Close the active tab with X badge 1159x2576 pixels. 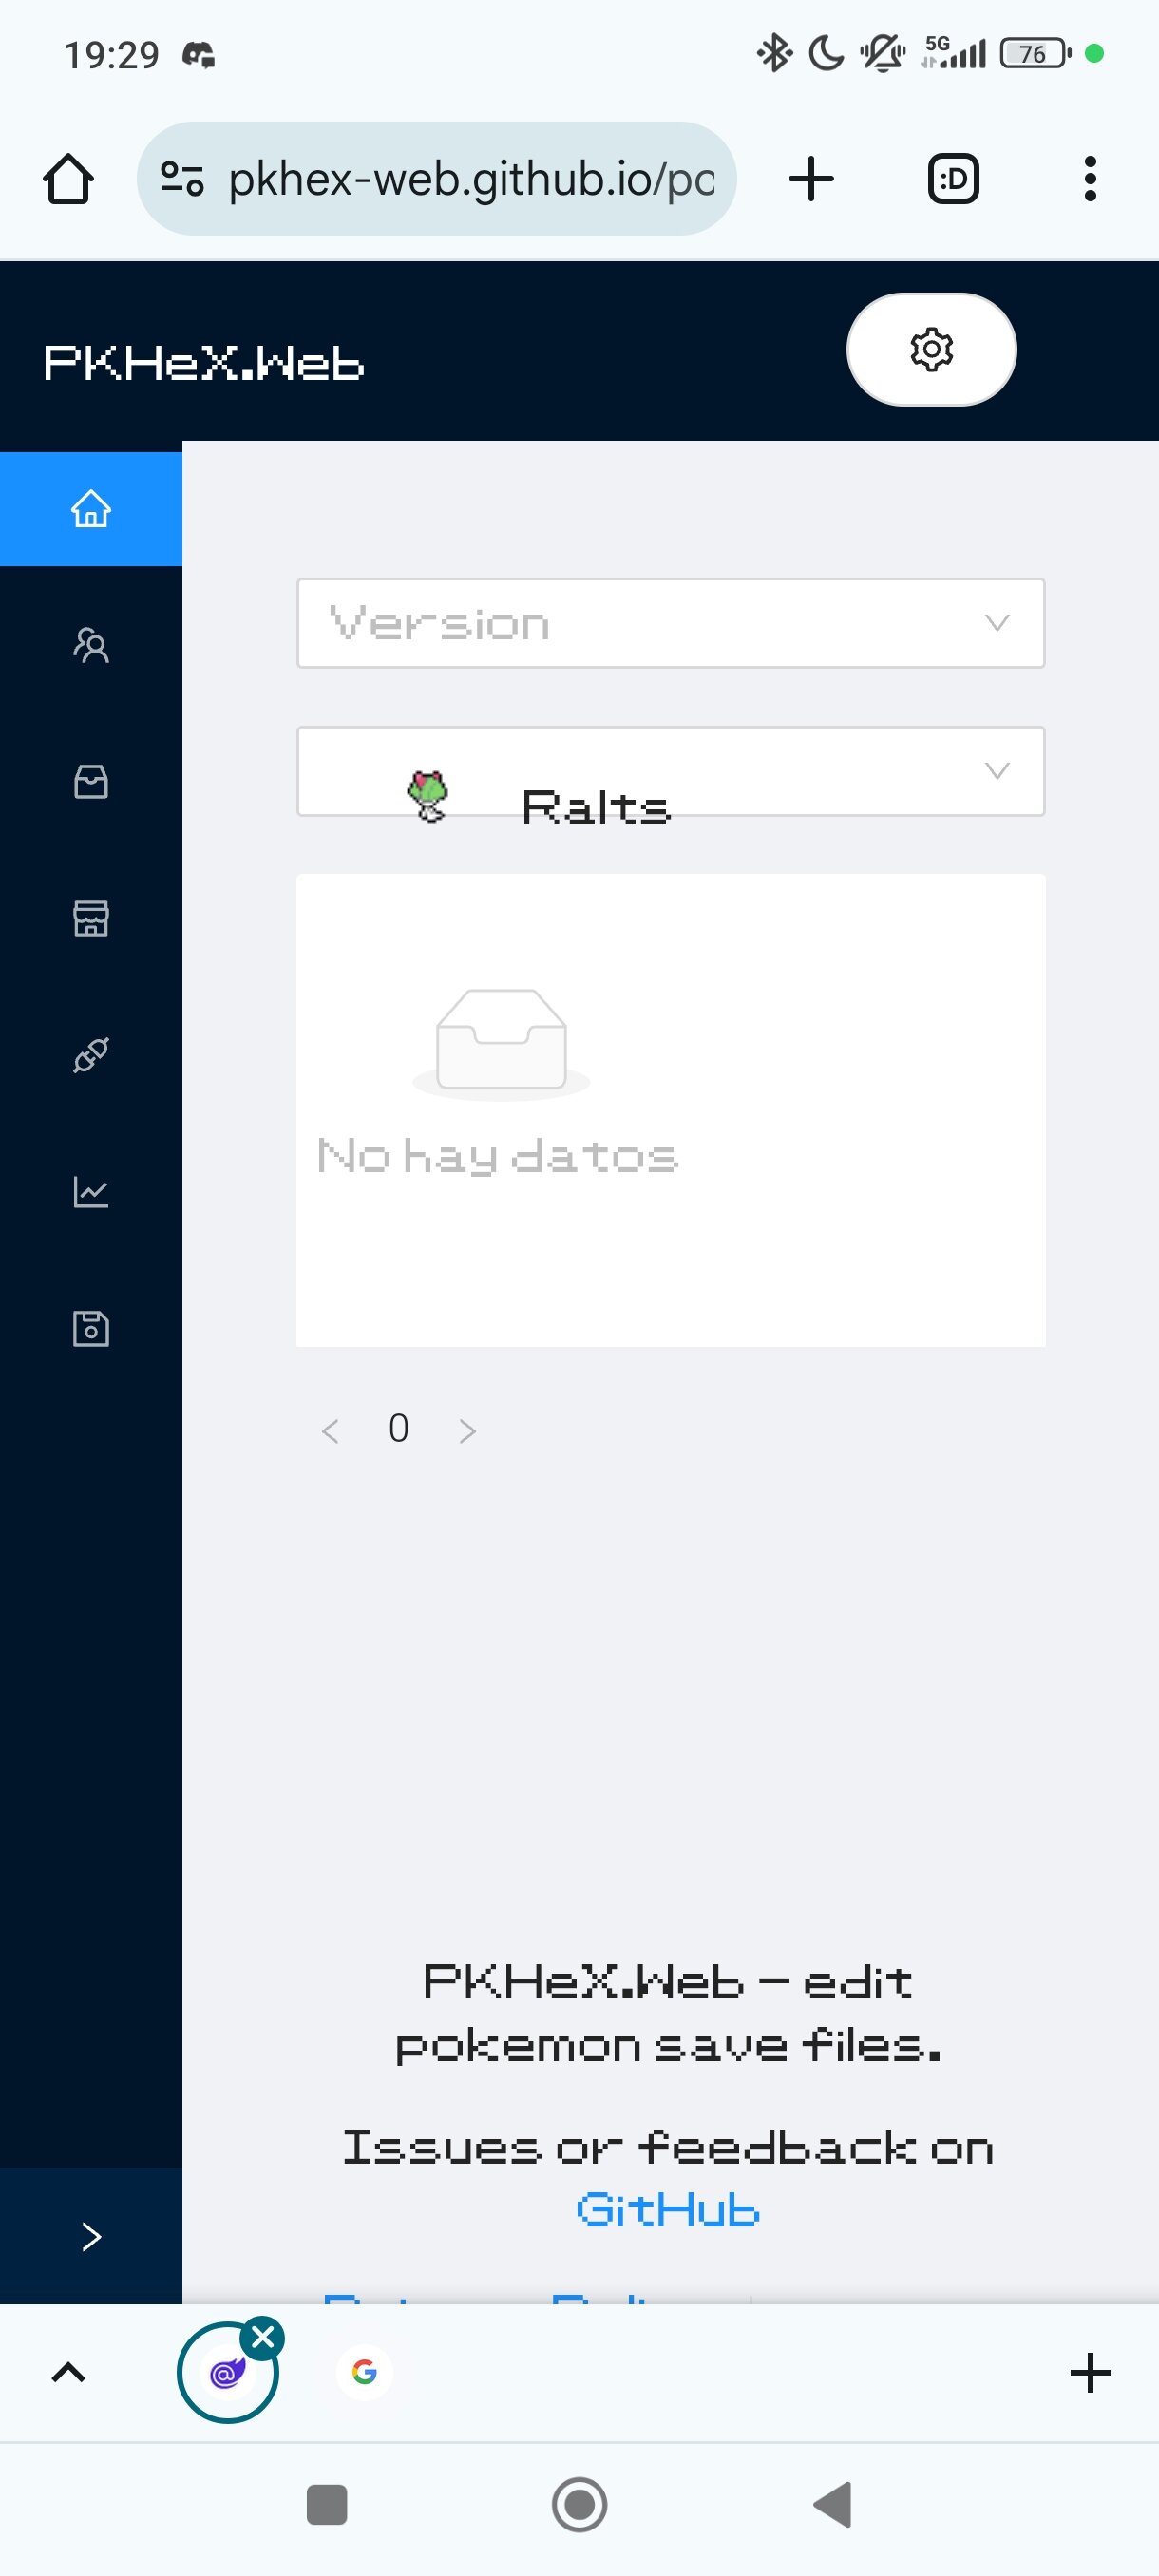click(263, 2337)
